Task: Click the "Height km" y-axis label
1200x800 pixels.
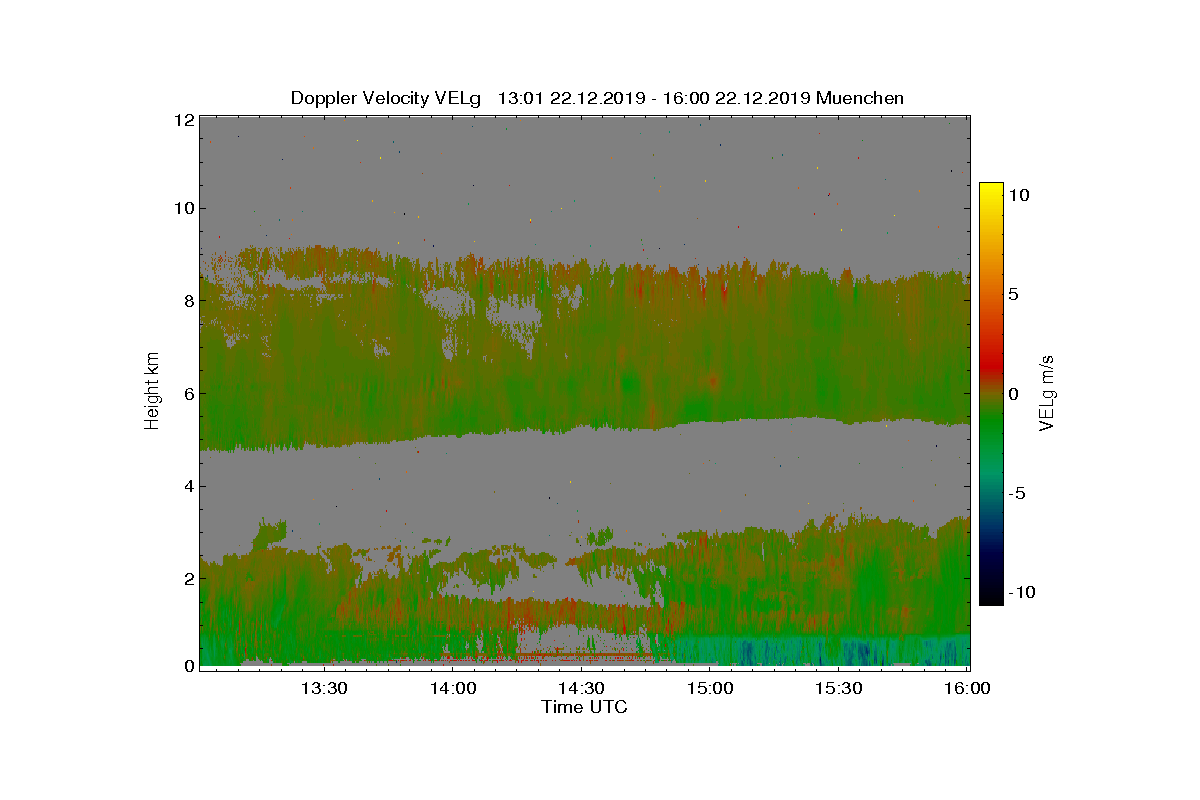Action: point(152,393)
